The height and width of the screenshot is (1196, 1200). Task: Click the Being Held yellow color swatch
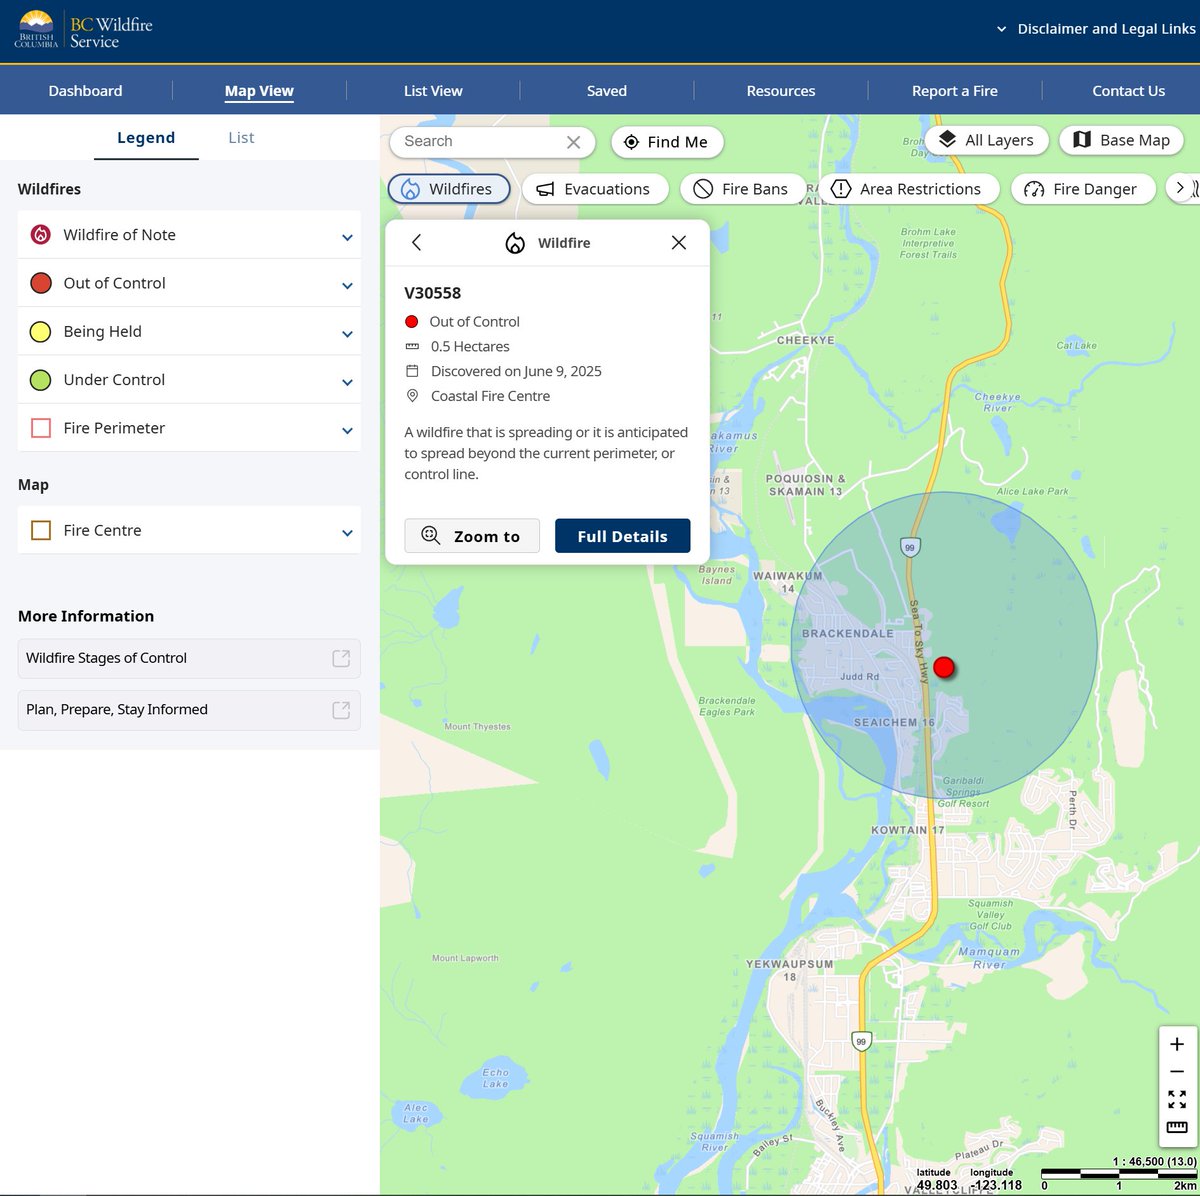pos(40,331)
